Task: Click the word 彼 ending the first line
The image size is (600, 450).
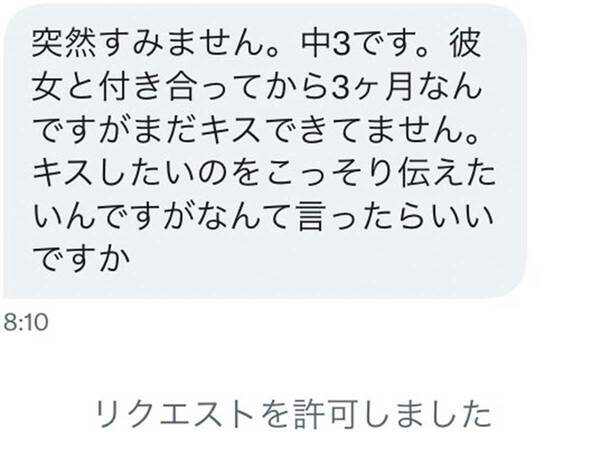Action: pos(465,44)
